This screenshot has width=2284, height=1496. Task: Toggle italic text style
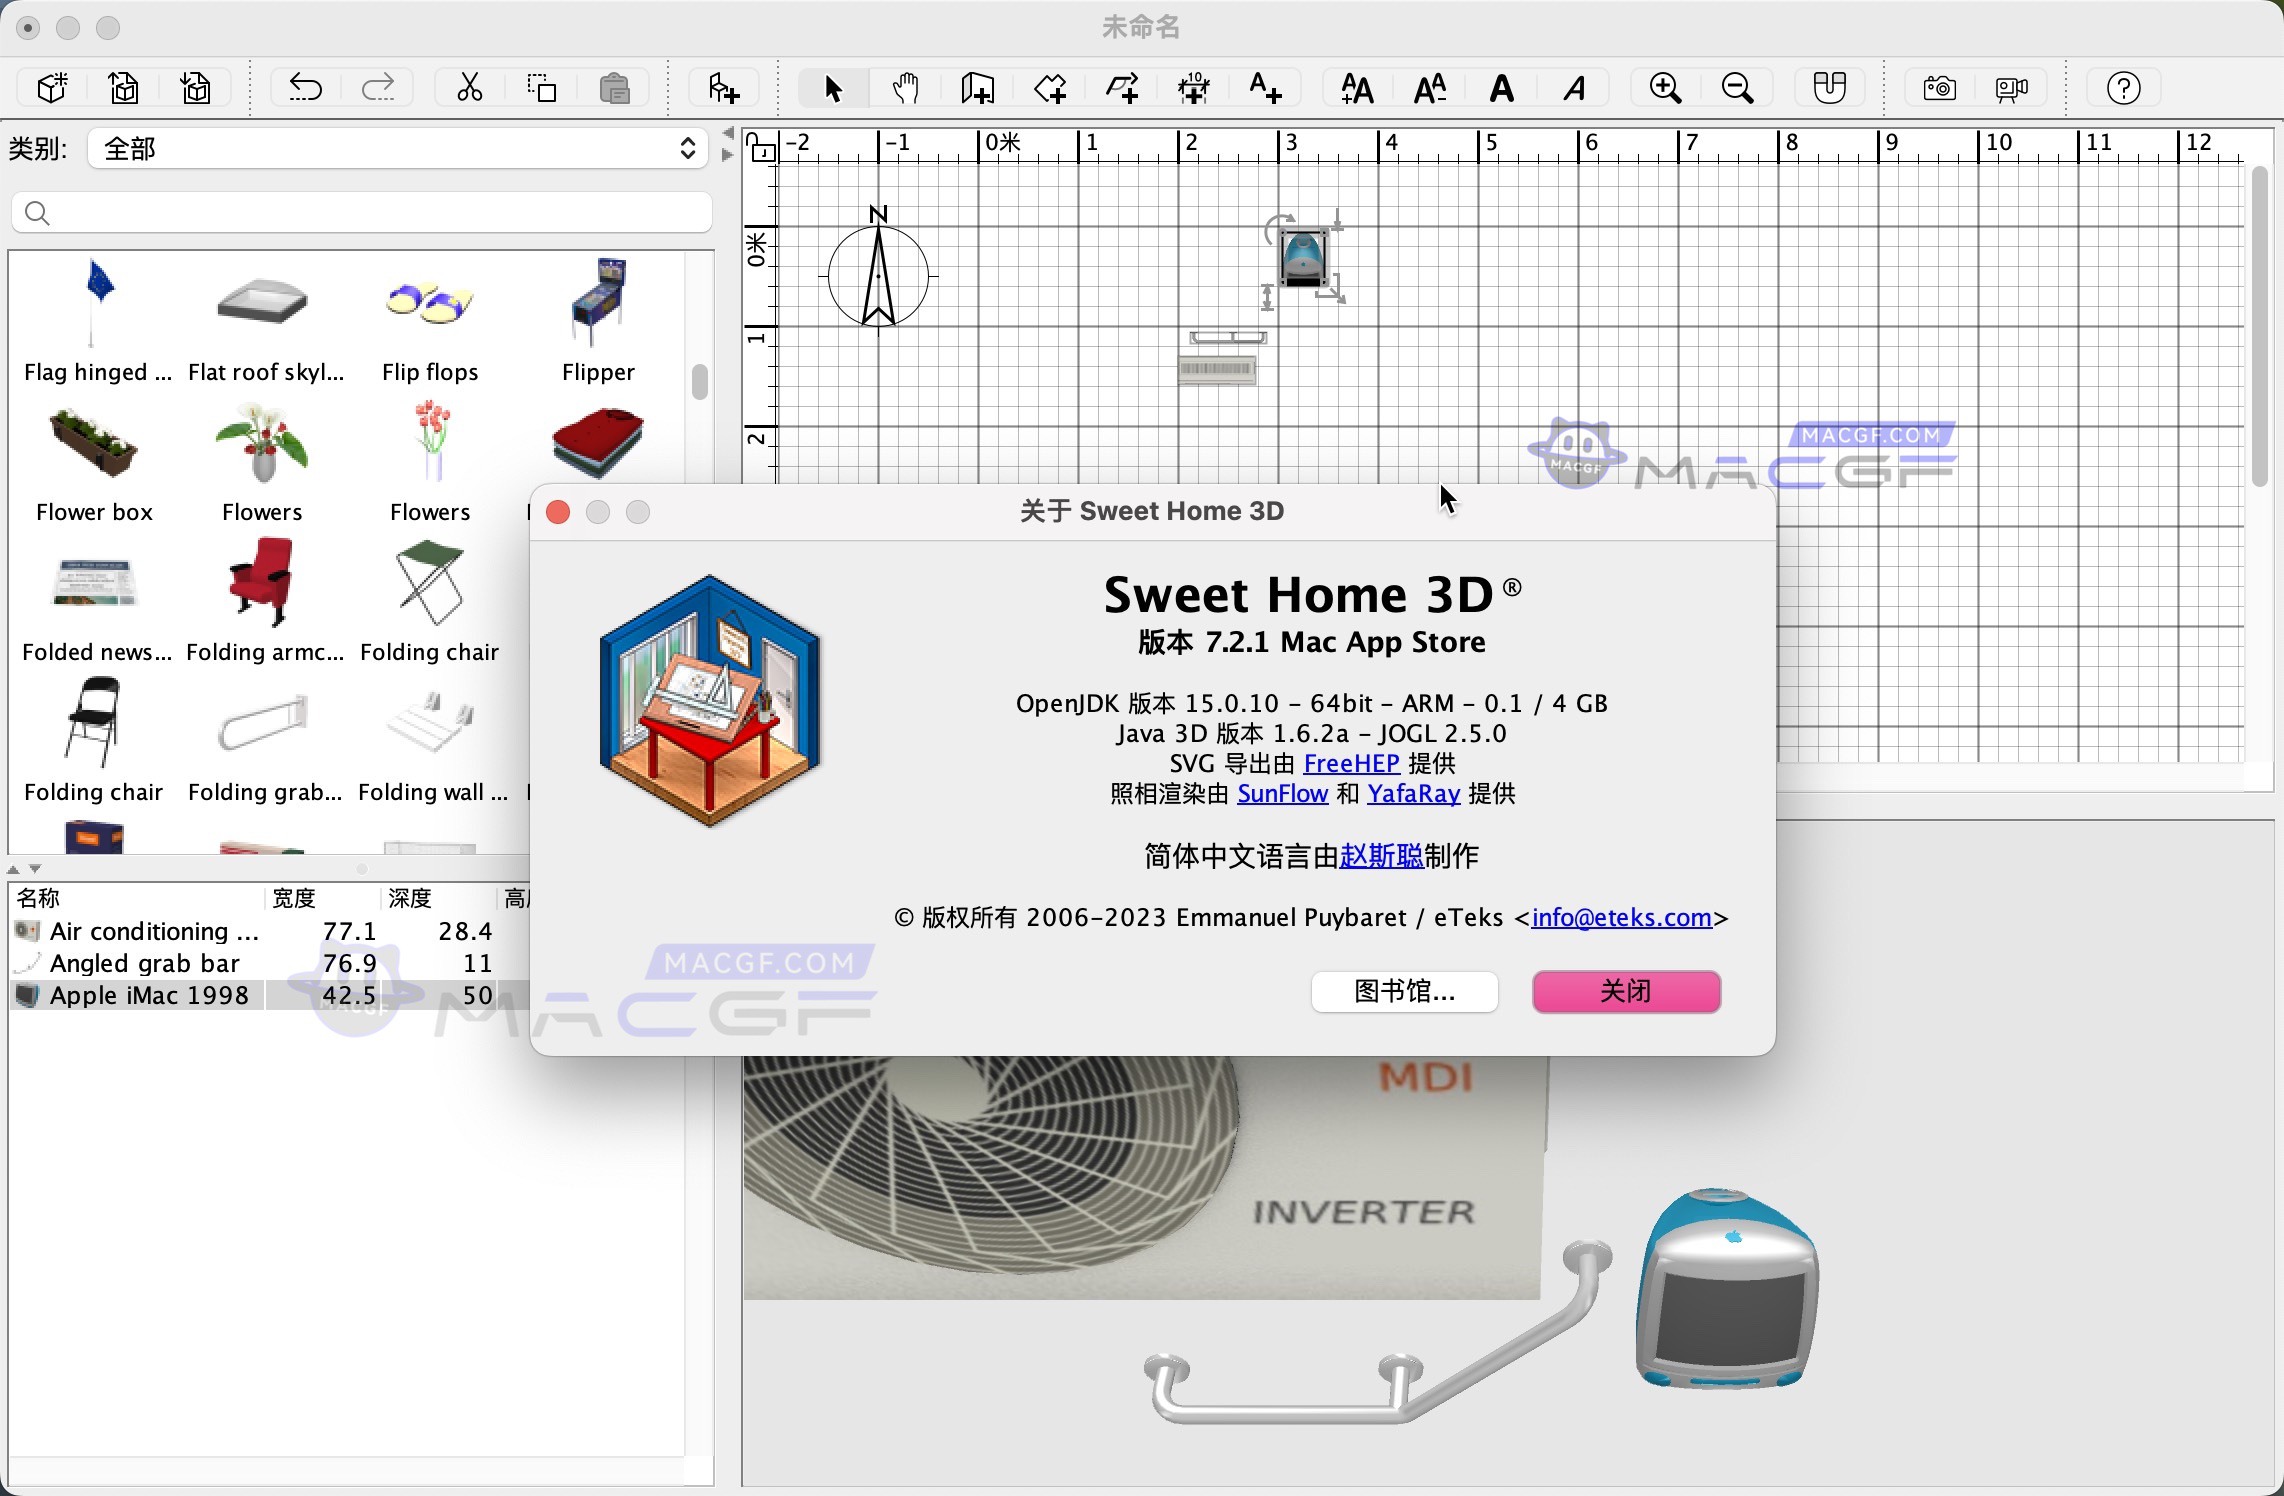pyautogui.click(x=1572, y=88)
